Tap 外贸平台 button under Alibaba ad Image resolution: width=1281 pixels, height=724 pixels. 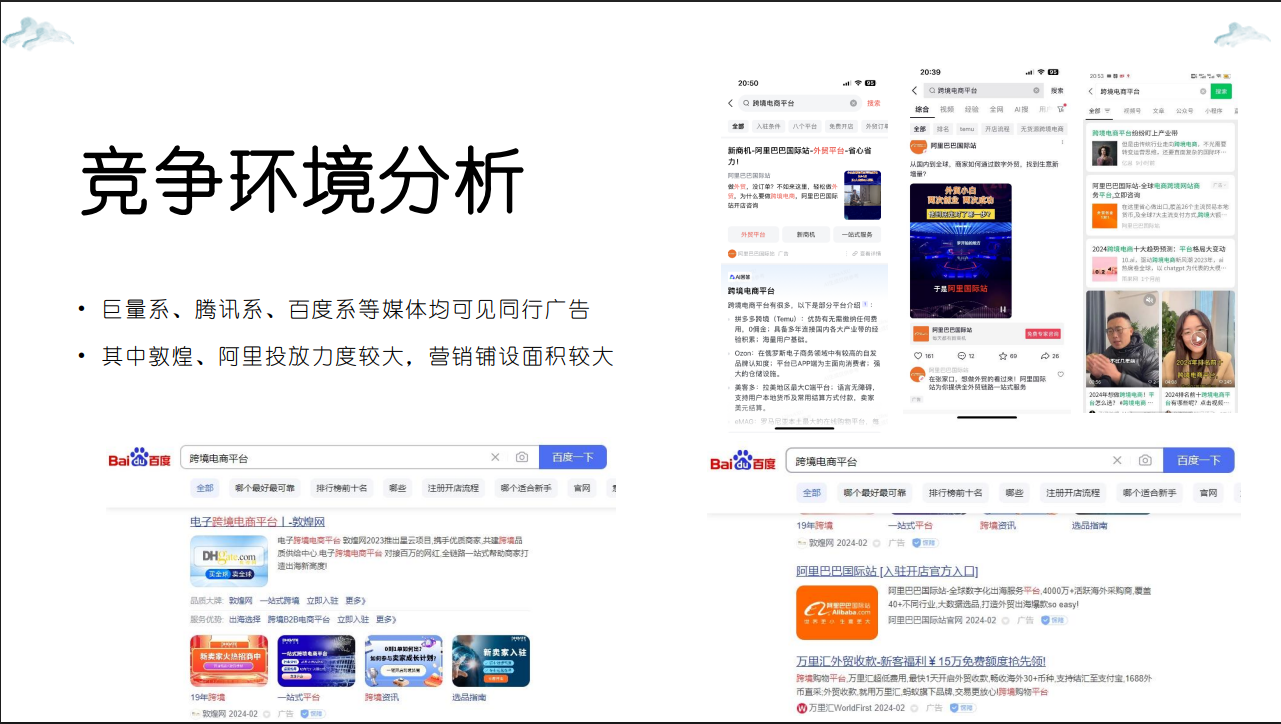753,234
